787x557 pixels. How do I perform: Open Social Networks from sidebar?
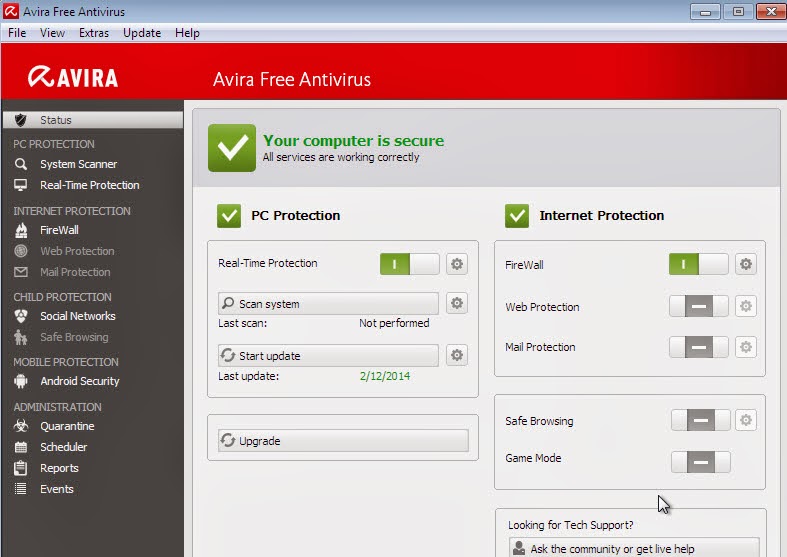(x=78, y=316)
